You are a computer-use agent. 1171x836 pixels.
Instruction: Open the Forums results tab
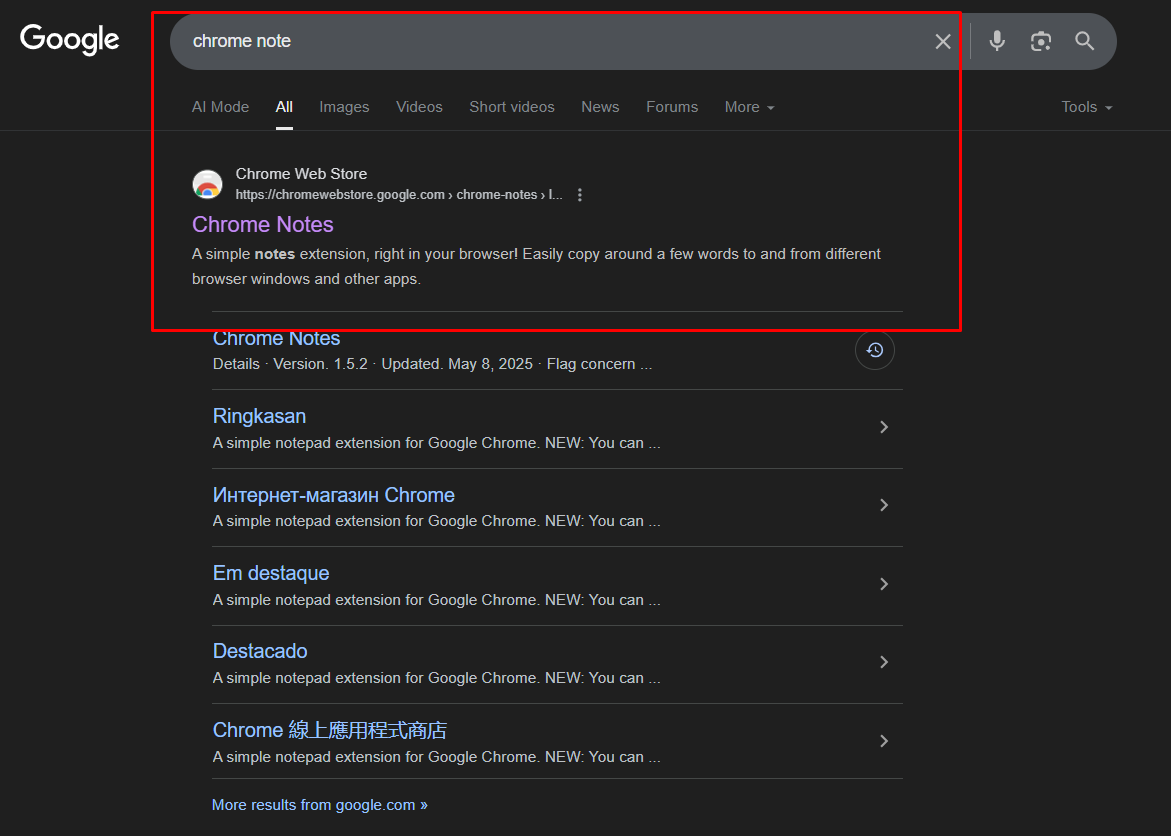coord(672,107)
